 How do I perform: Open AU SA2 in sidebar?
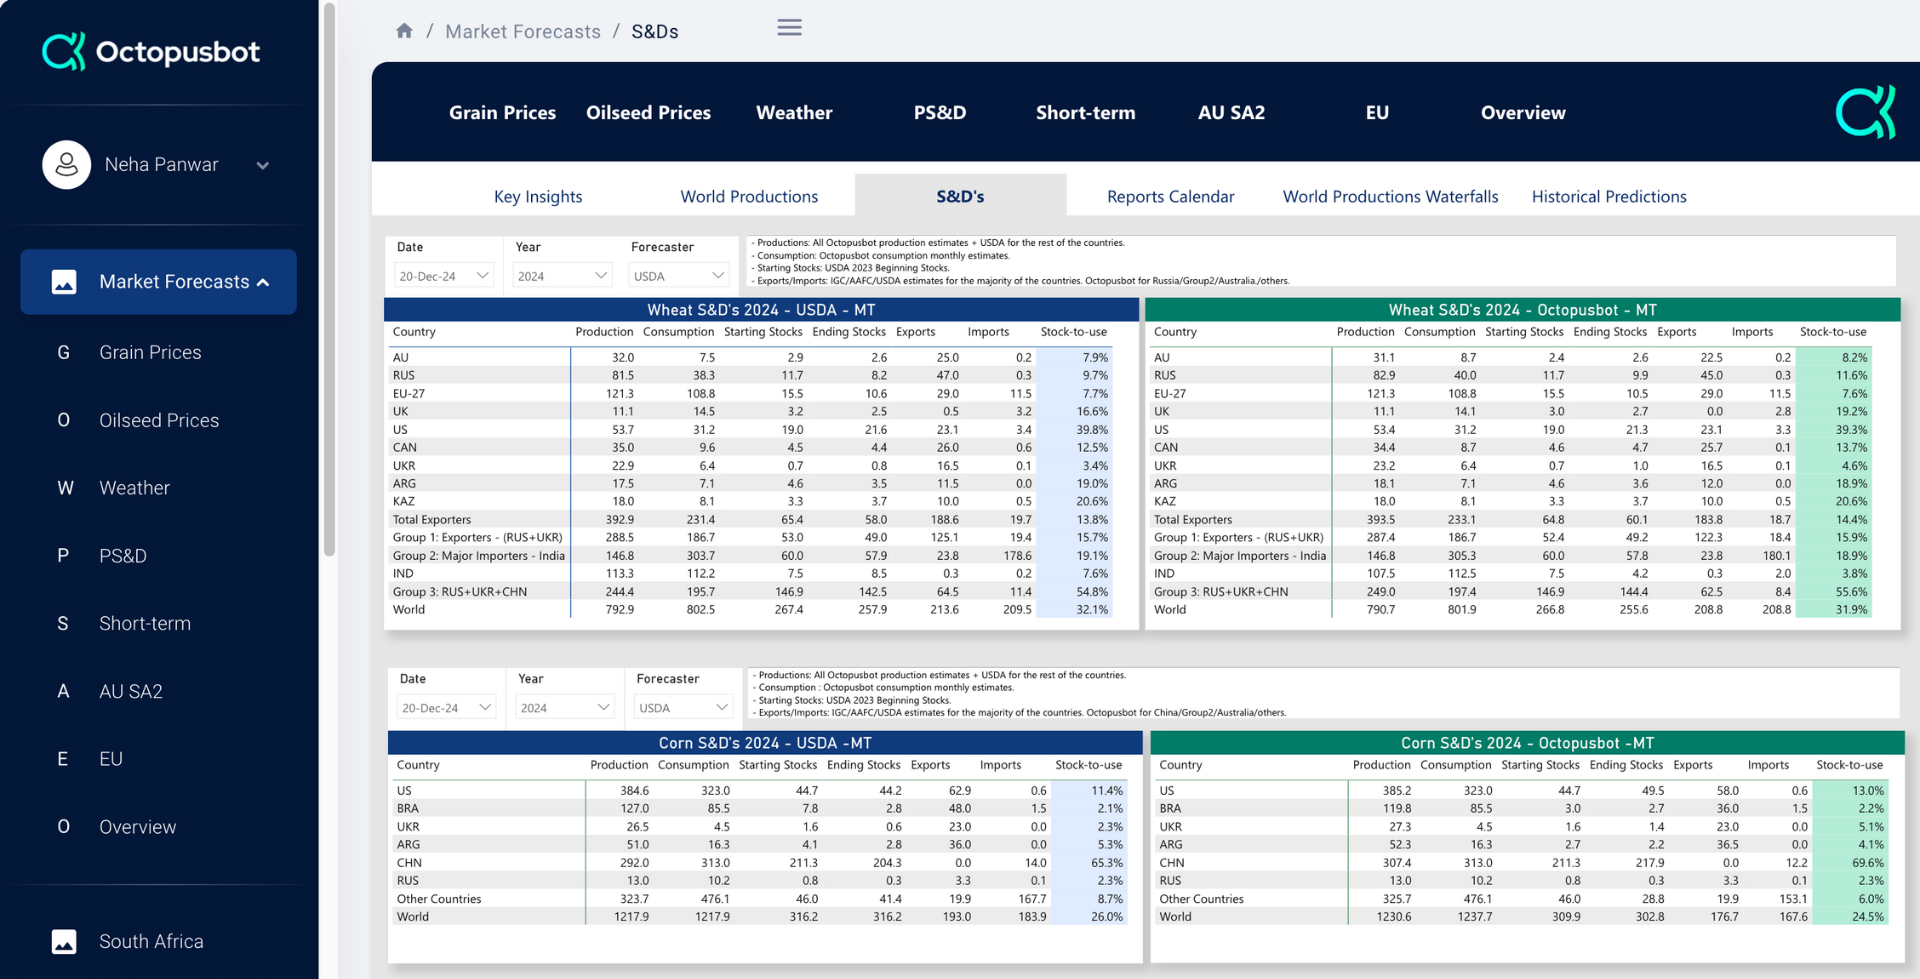[x=158, y=691]
